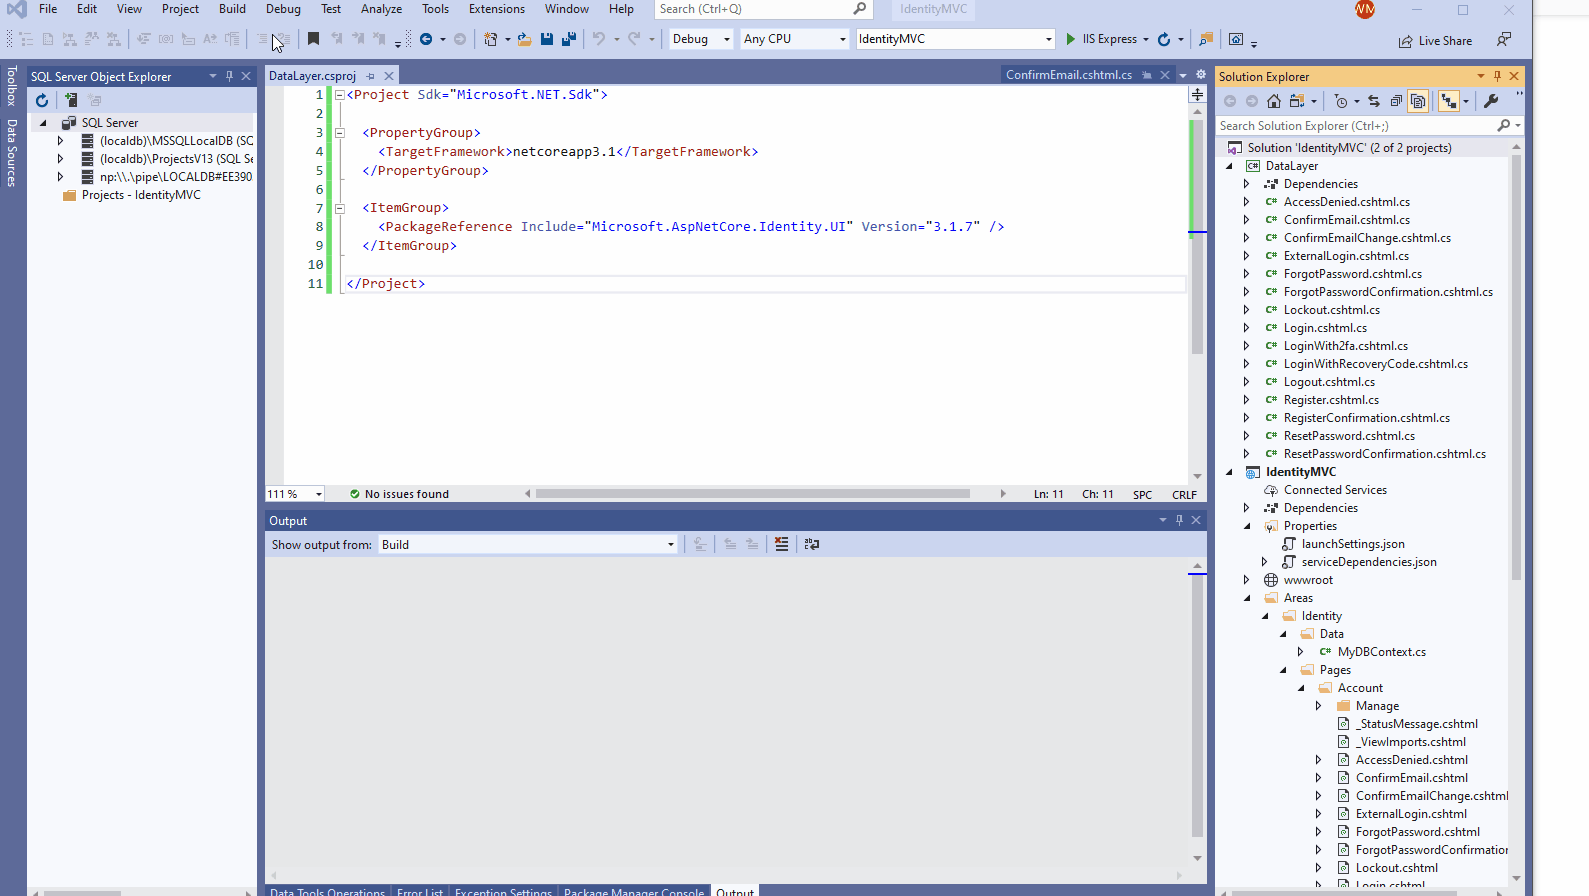Click the Navigate Backward arrow button

[426, 39]
